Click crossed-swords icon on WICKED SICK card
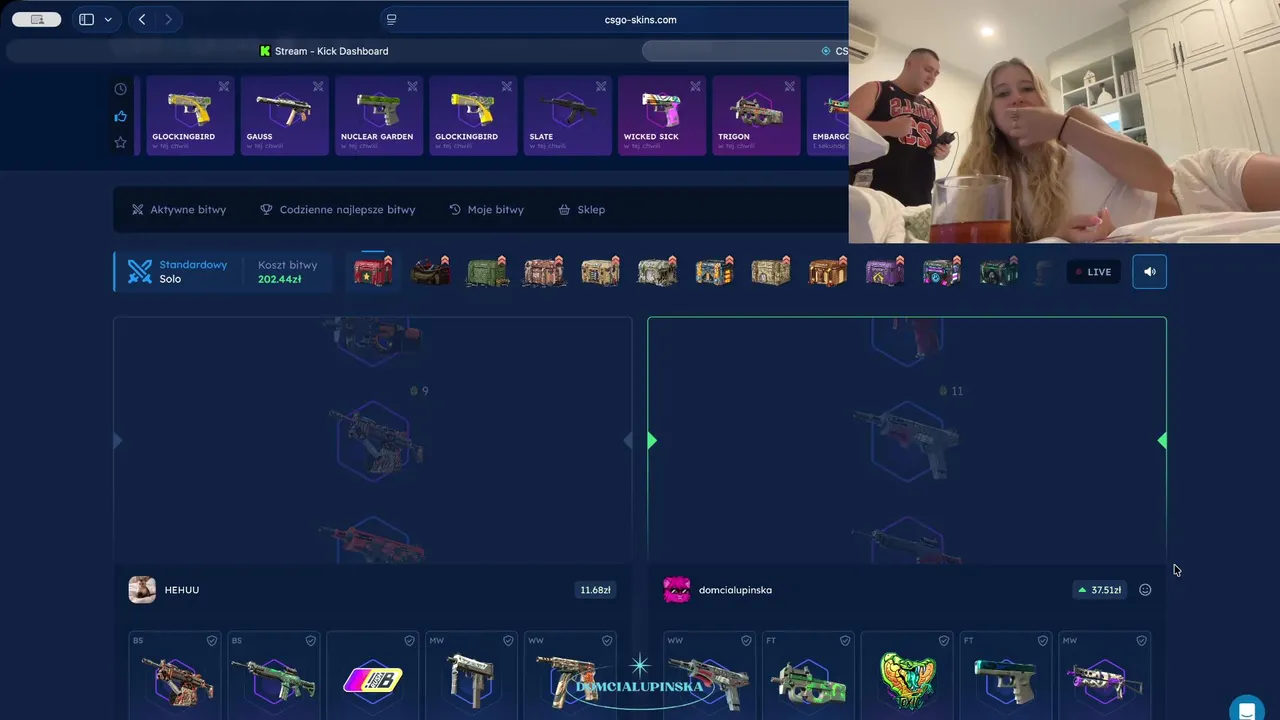Image resolution: width=1280 pixels, height=720 pixels. [695, 87]
